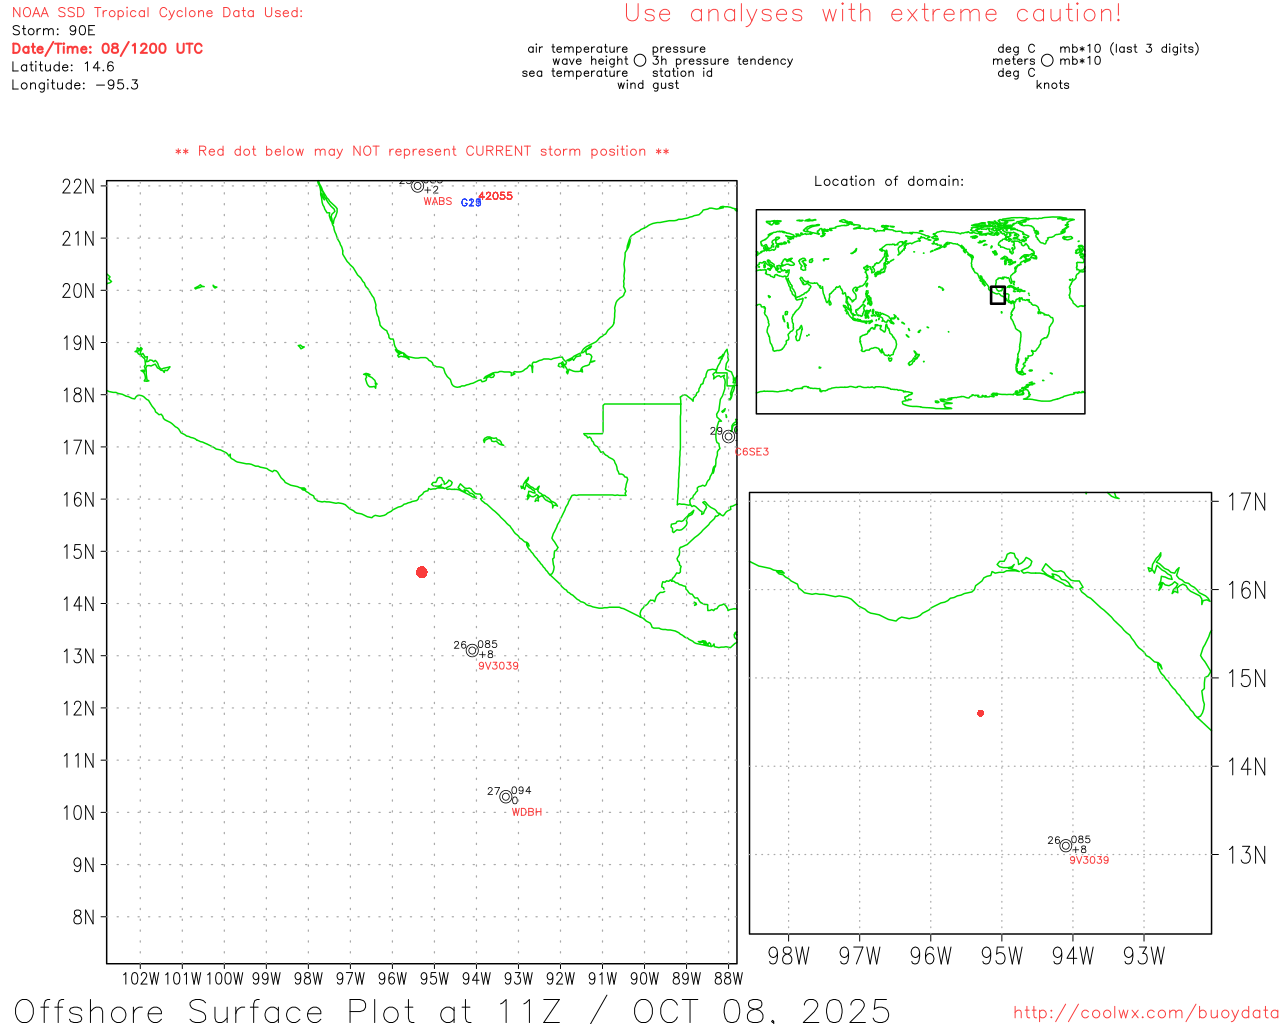Image resolution: width=1280 pixels, height=1024 pixels.
Task: Select the WABS station circle at top
Action: point(417,186)
